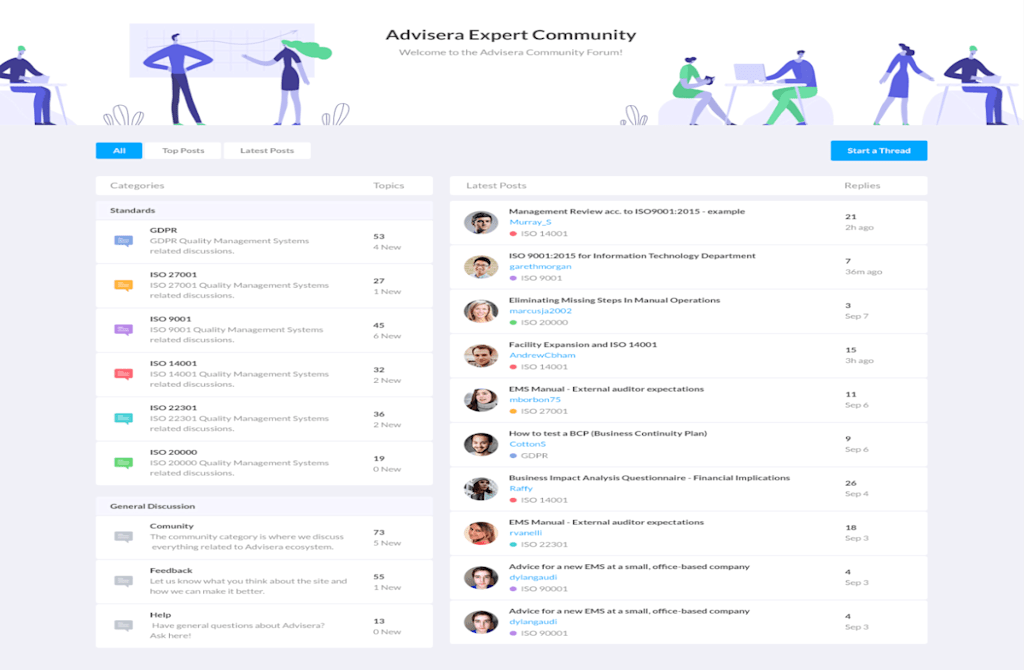
Task: Switch to the Top Posts tab
Action: tap(183, 151)
